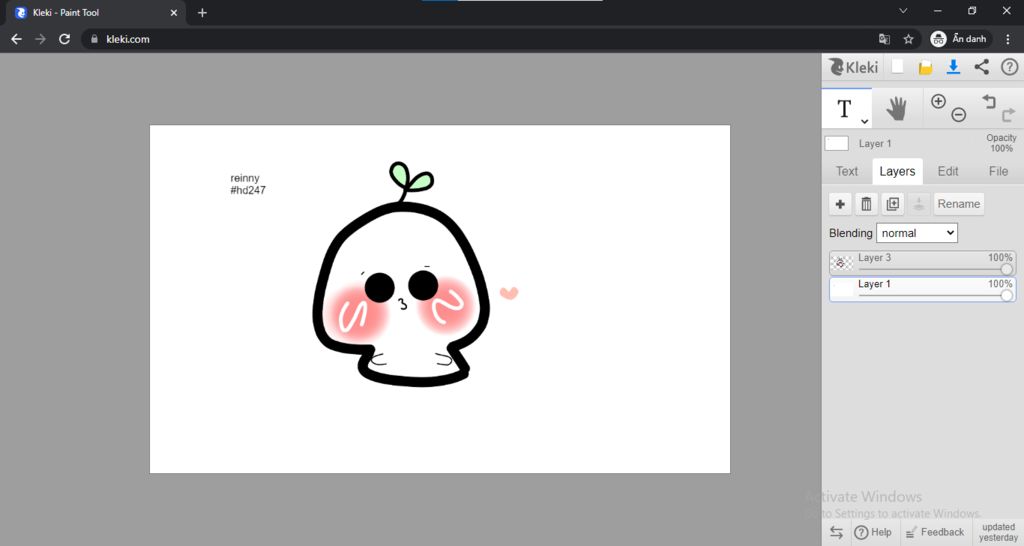Click current layer preview thumbnail
Screen dimensions: 1024x546
click(837, 143)
